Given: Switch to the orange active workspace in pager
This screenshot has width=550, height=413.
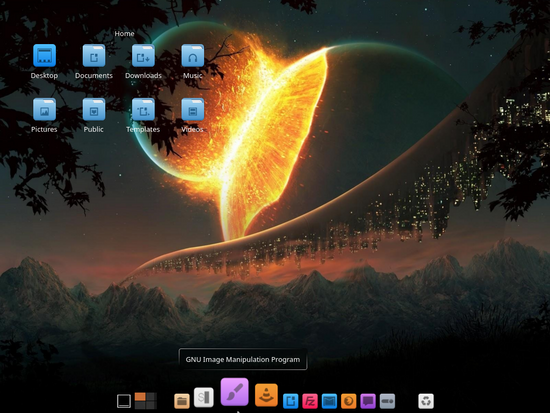Looking at the screenshot, I should (x=140, y=397).
